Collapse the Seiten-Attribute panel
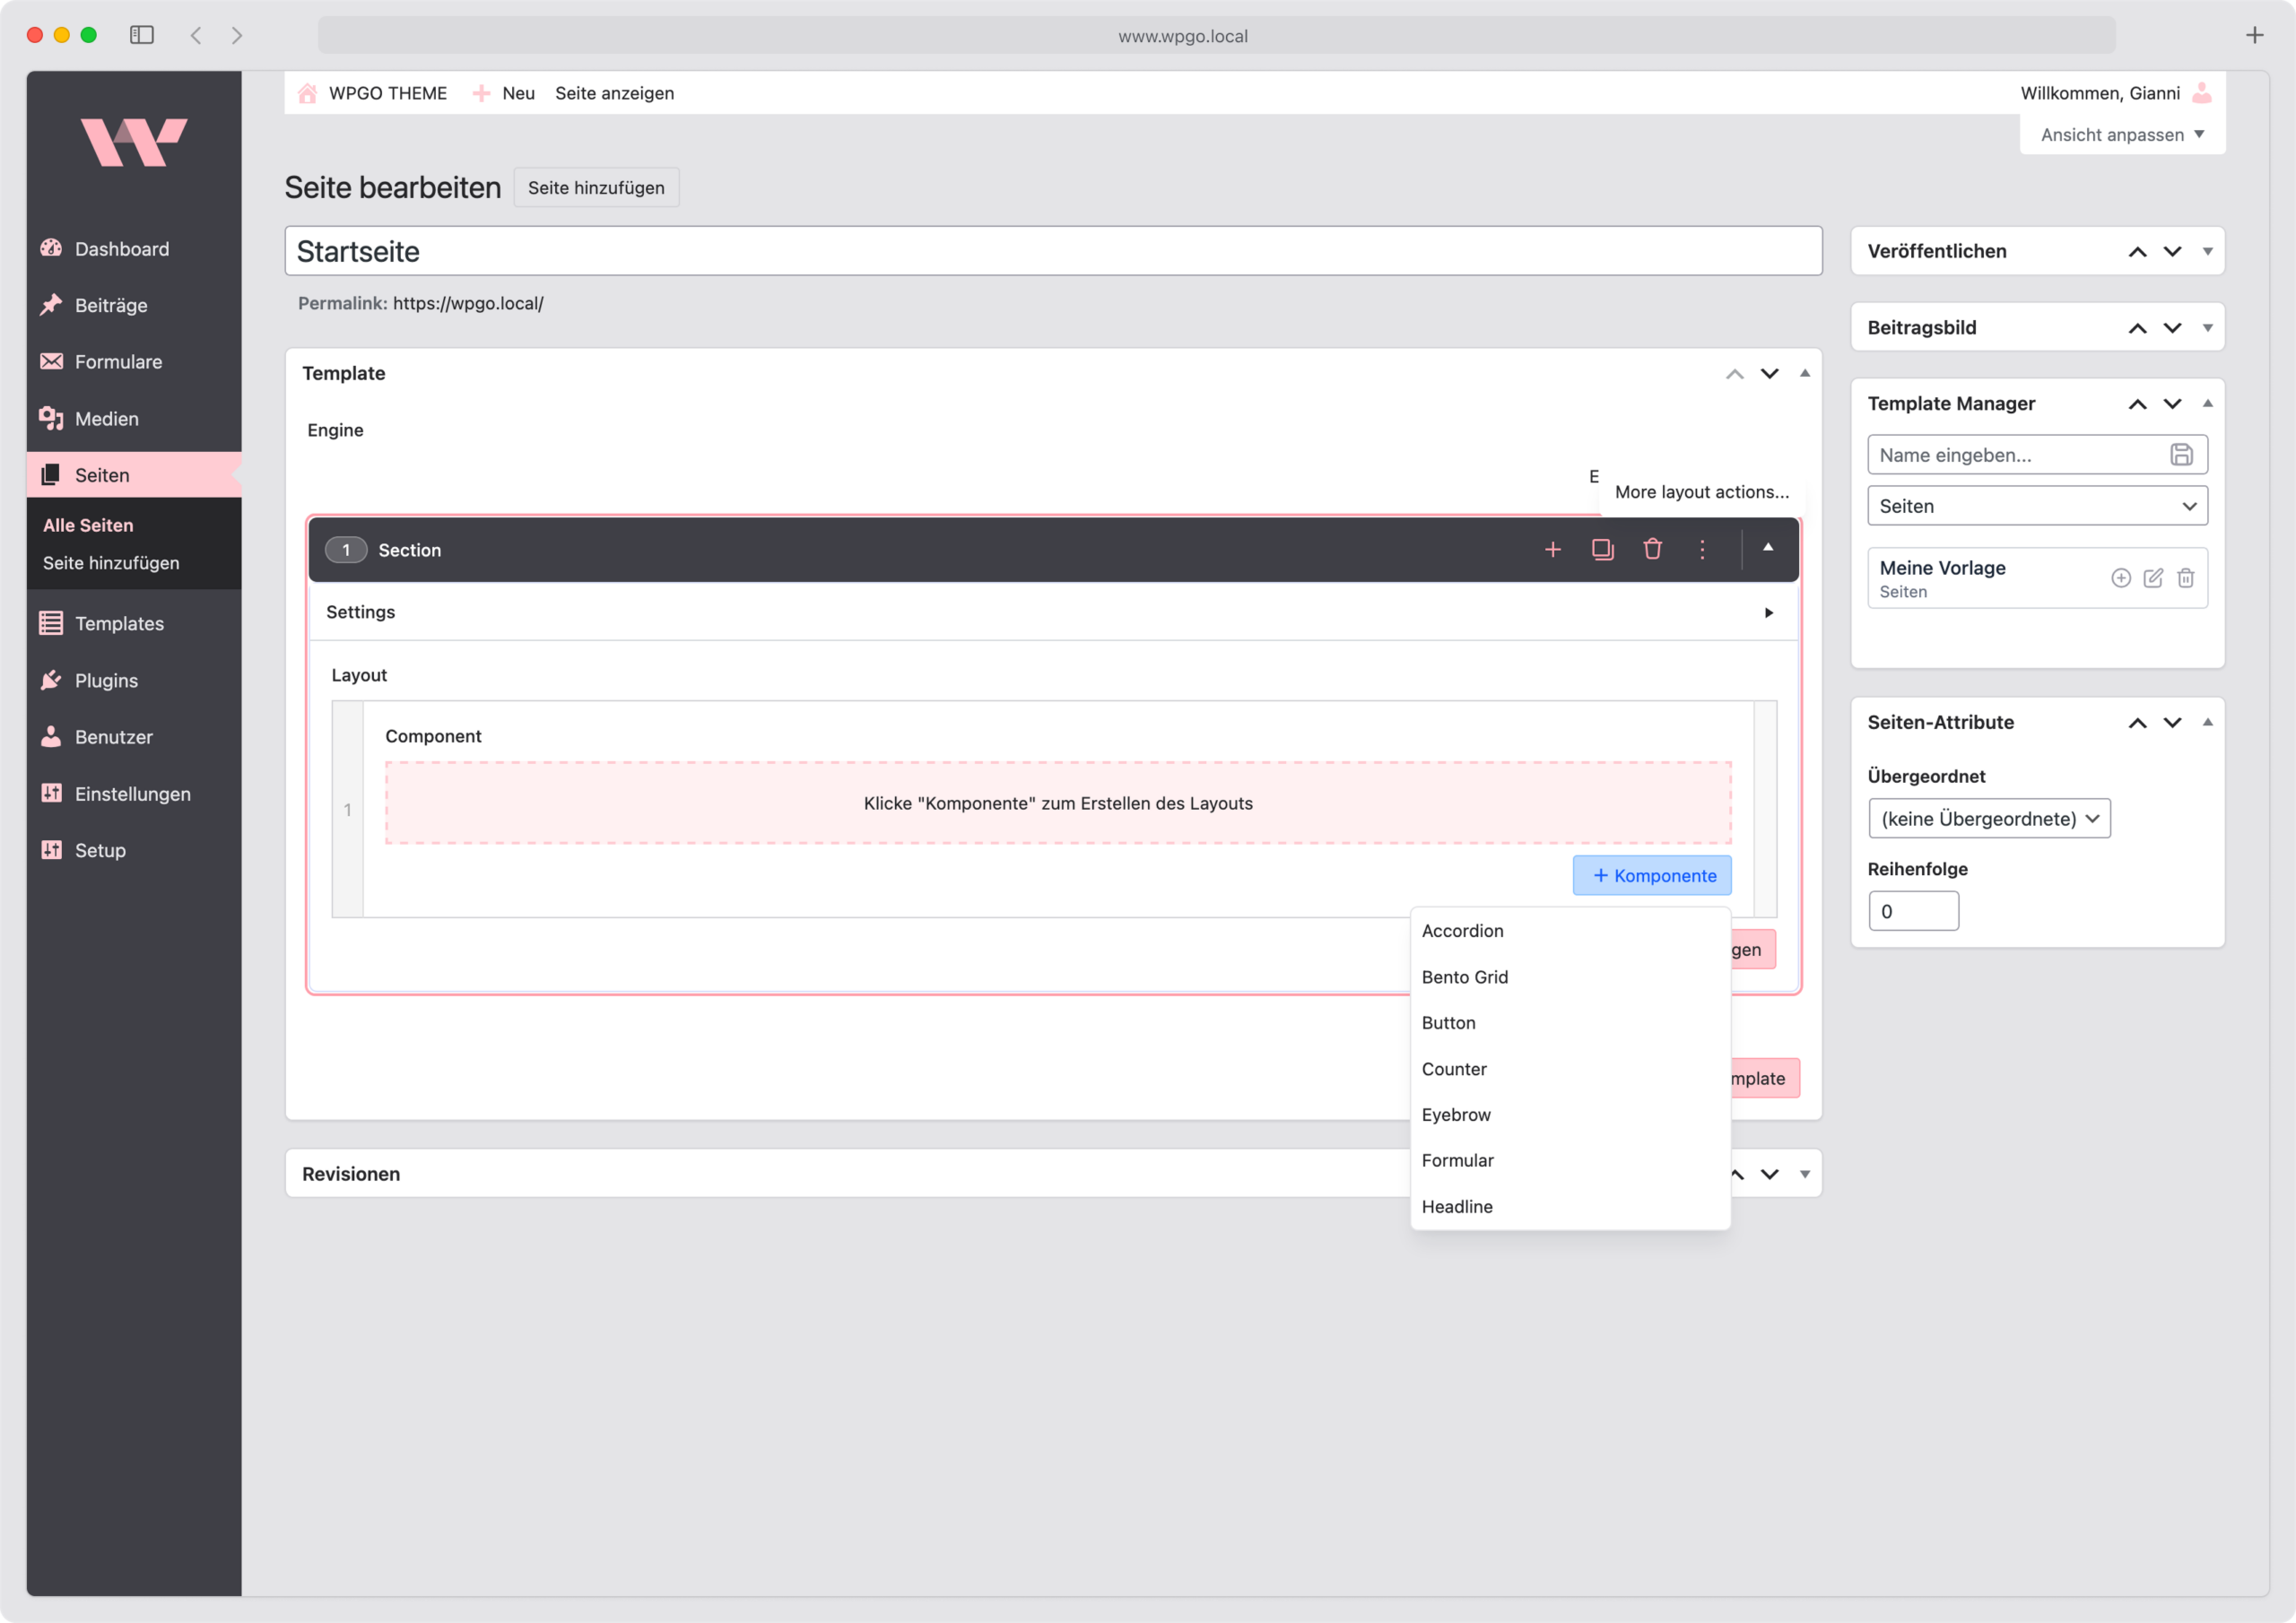 [x=2207, y=722]
